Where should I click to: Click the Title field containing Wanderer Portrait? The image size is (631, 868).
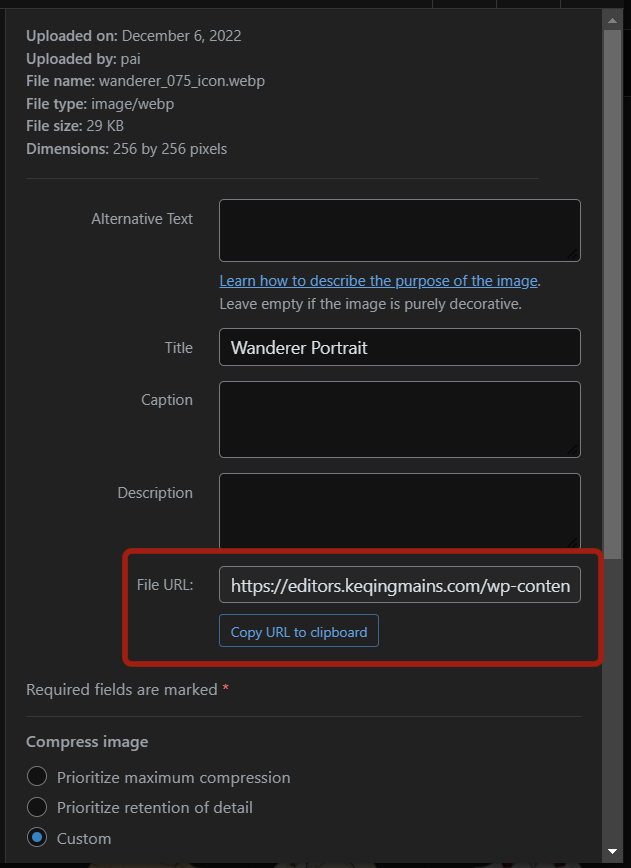(399, 347)
